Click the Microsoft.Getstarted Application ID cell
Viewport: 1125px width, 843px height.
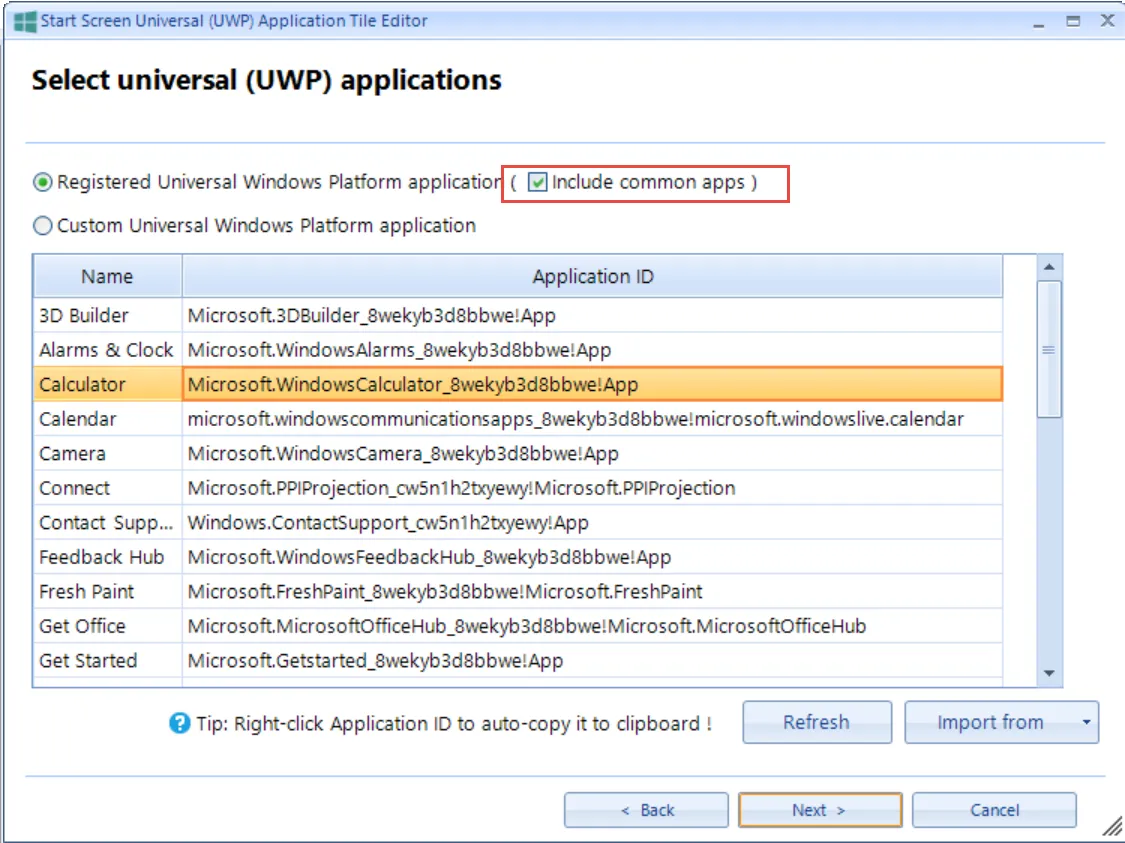593,660
